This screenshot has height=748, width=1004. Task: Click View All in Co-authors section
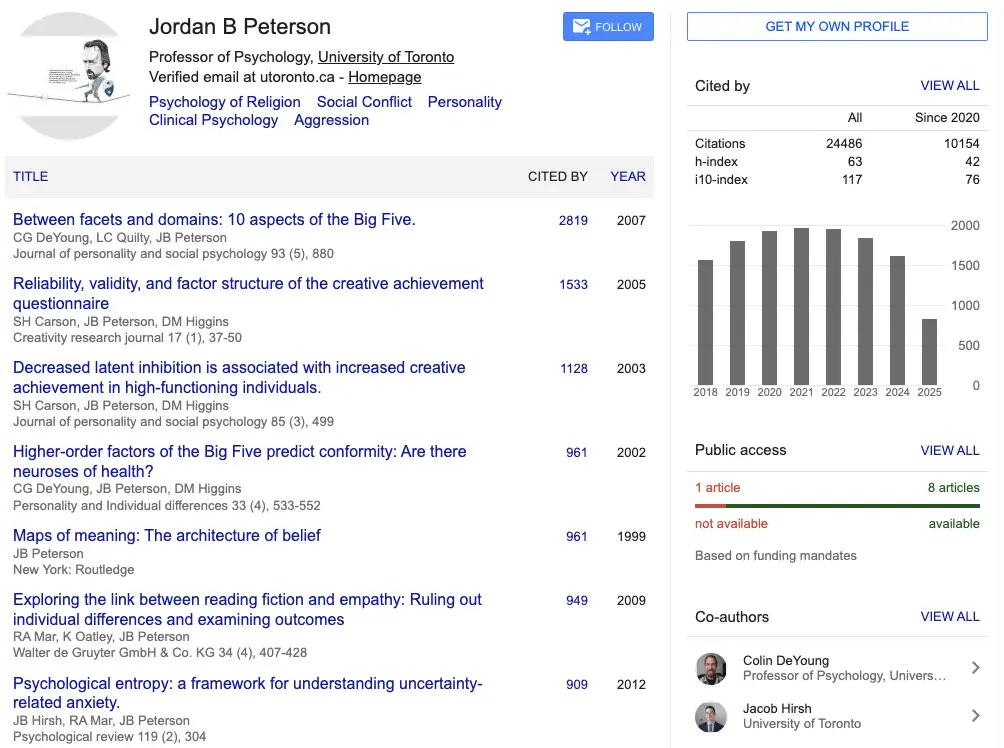point(950,616)
